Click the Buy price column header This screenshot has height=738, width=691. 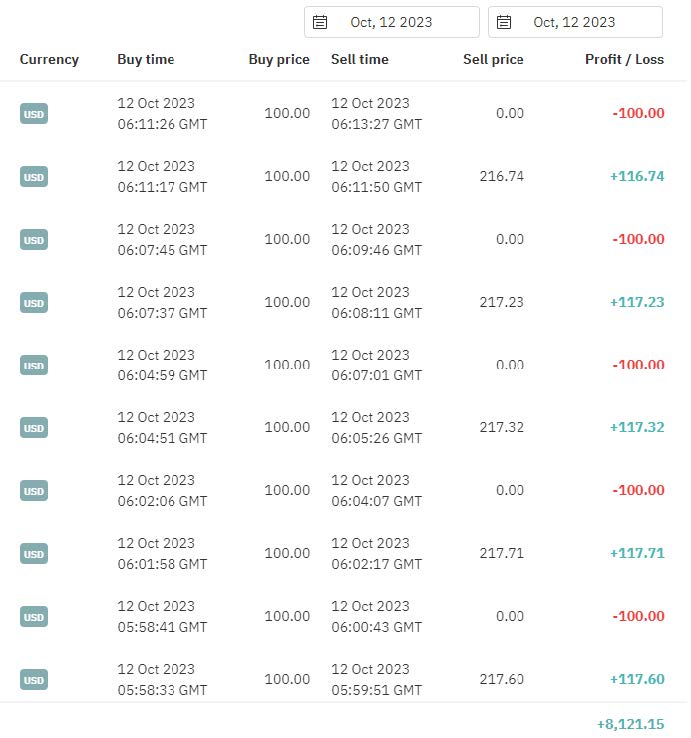point(279,59)
